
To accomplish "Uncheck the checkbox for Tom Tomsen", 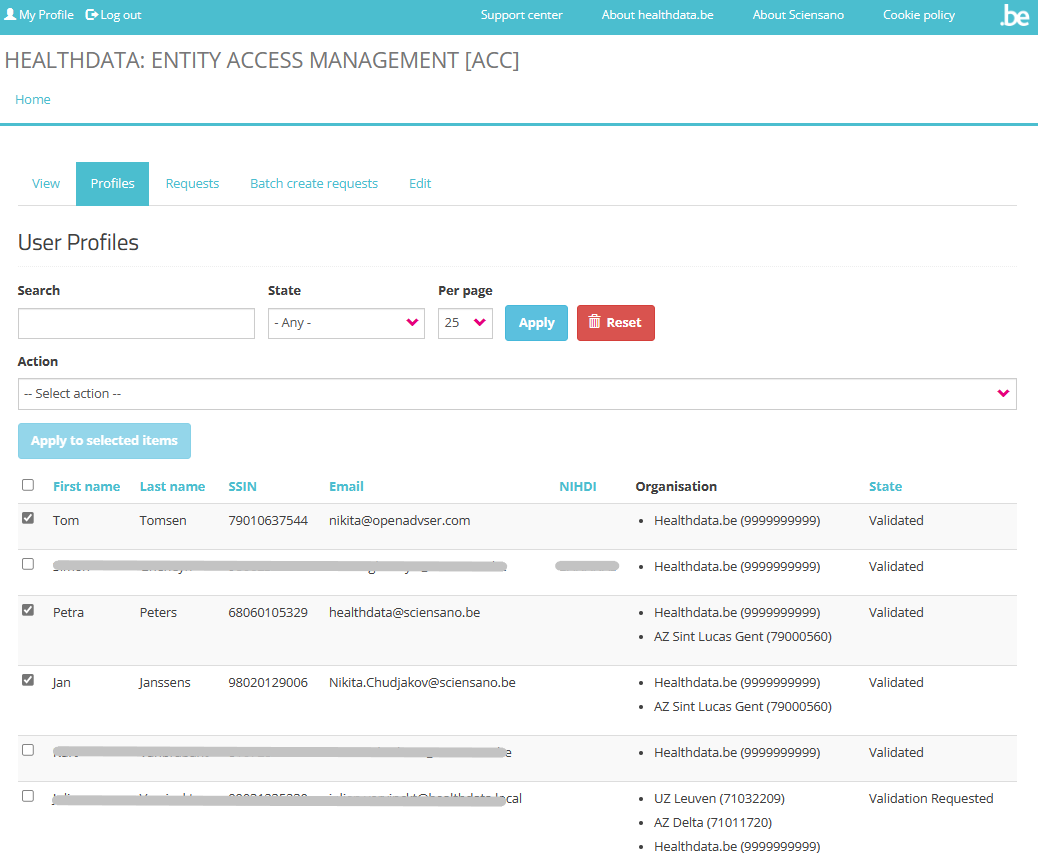I will [x=28, y=518].
